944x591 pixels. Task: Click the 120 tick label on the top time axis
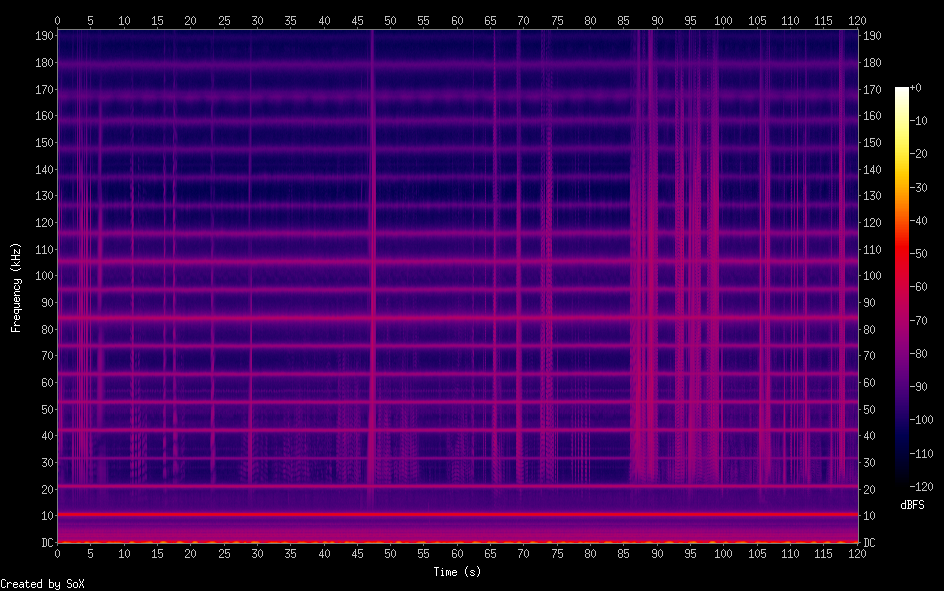pyautogui.click(x=857, y=20)
